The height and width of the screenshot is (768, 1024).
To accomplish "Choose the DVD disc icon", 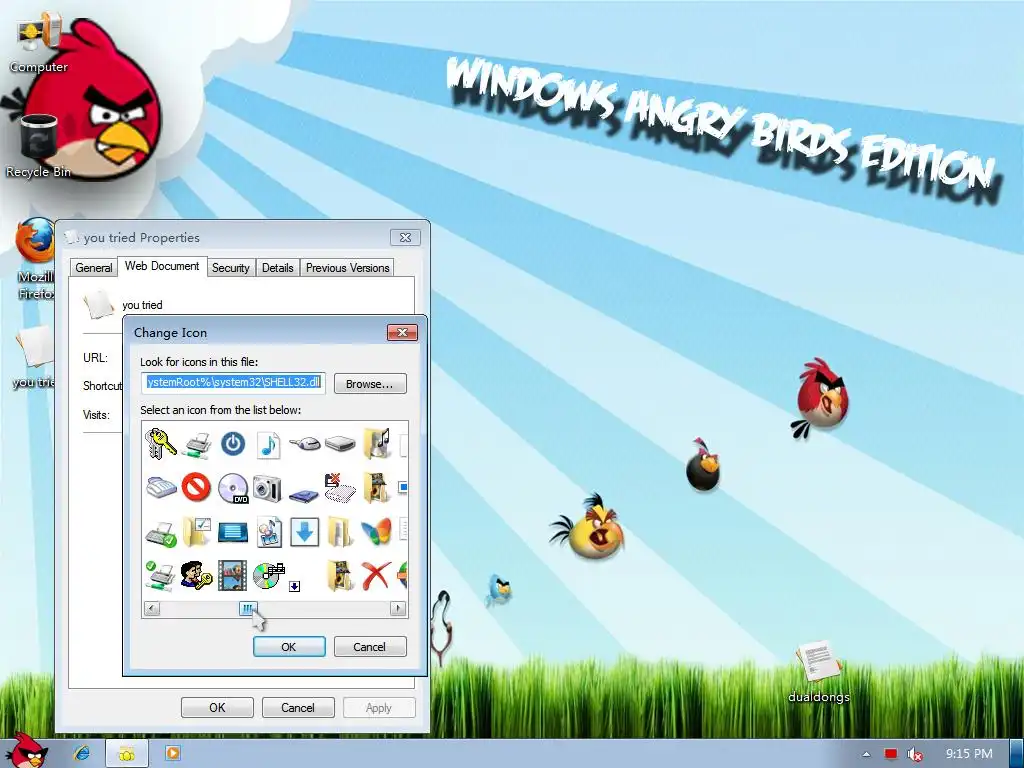I will coord(232,488).
